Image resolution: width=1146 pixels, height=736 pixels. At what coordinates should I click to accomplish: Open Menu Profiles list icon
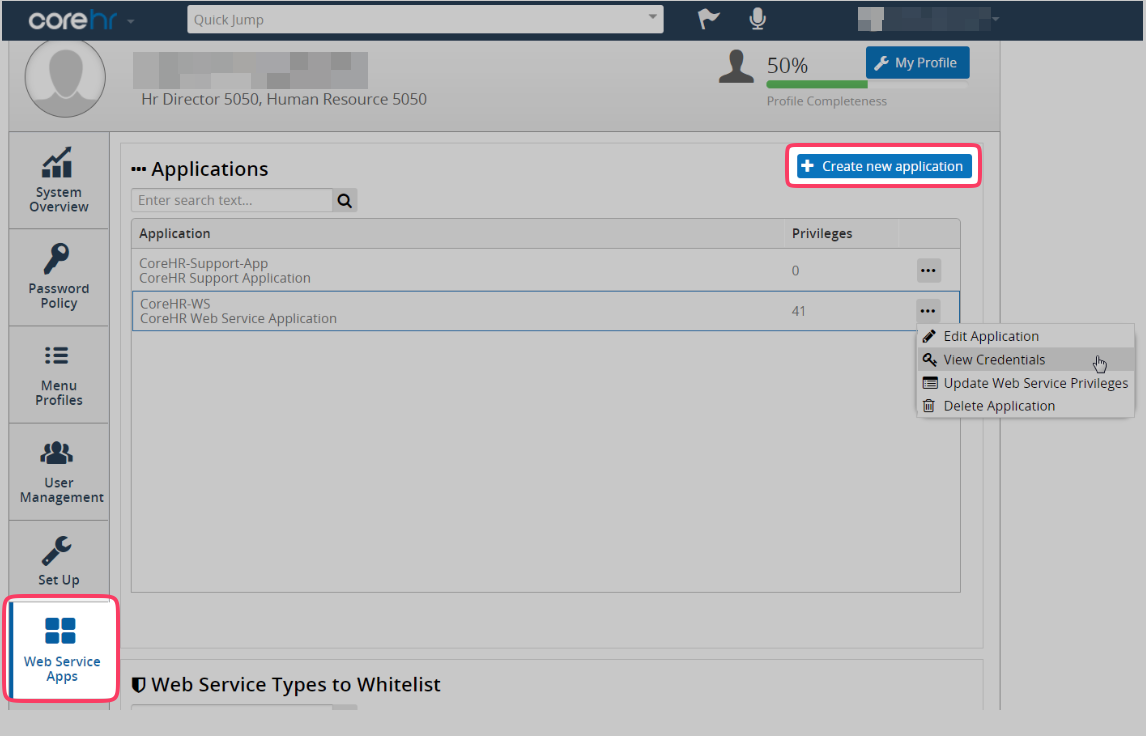[58, 356]
